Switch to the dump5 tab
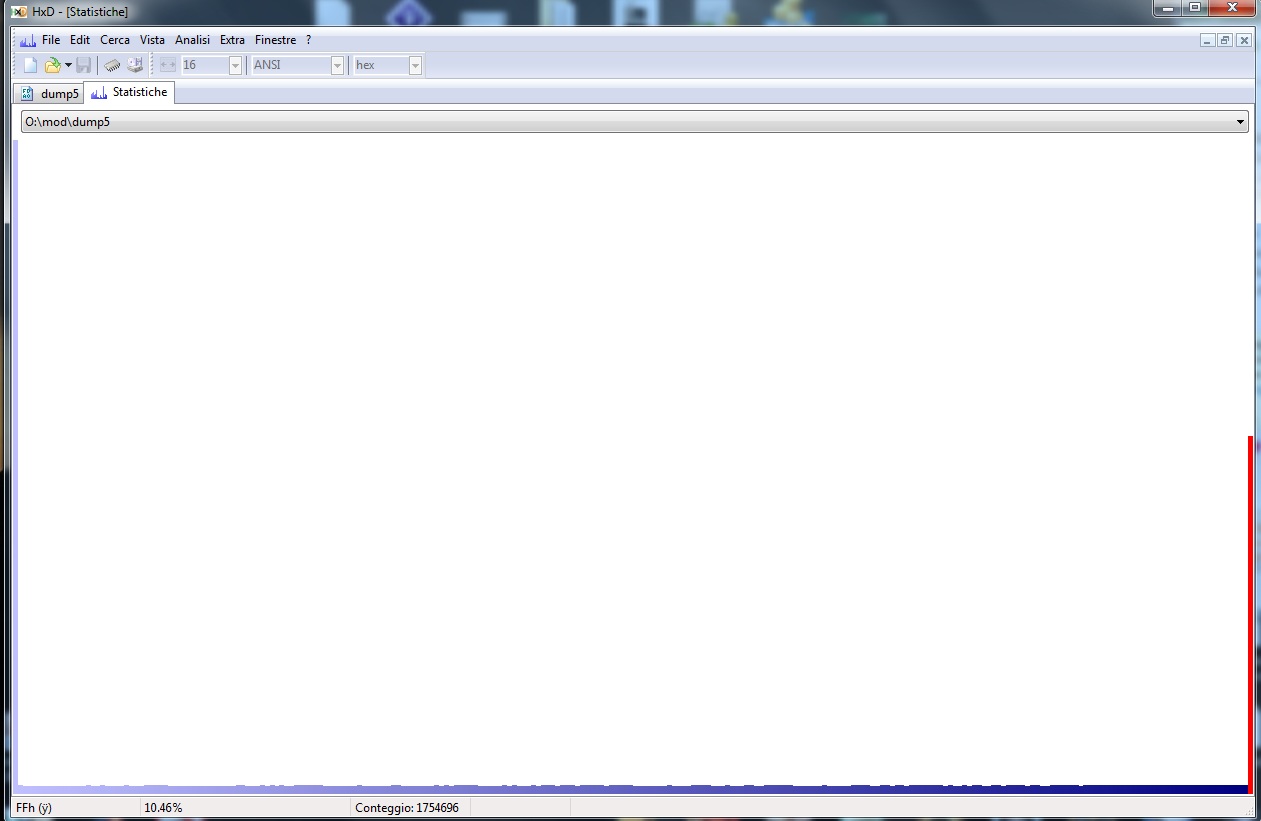This screenshot has width=1261, height=821. tap(50, 94)
